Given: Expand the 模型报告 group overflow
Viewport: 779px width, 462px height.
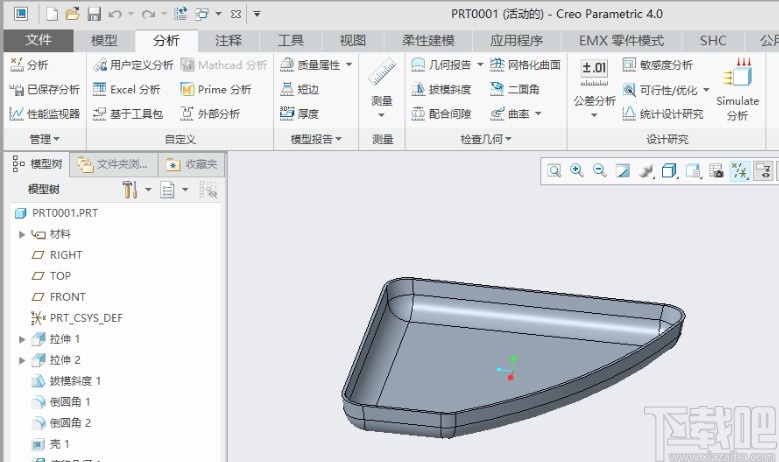Looking at the screenshot, I should pyautogui.click(x=316, y=139).
